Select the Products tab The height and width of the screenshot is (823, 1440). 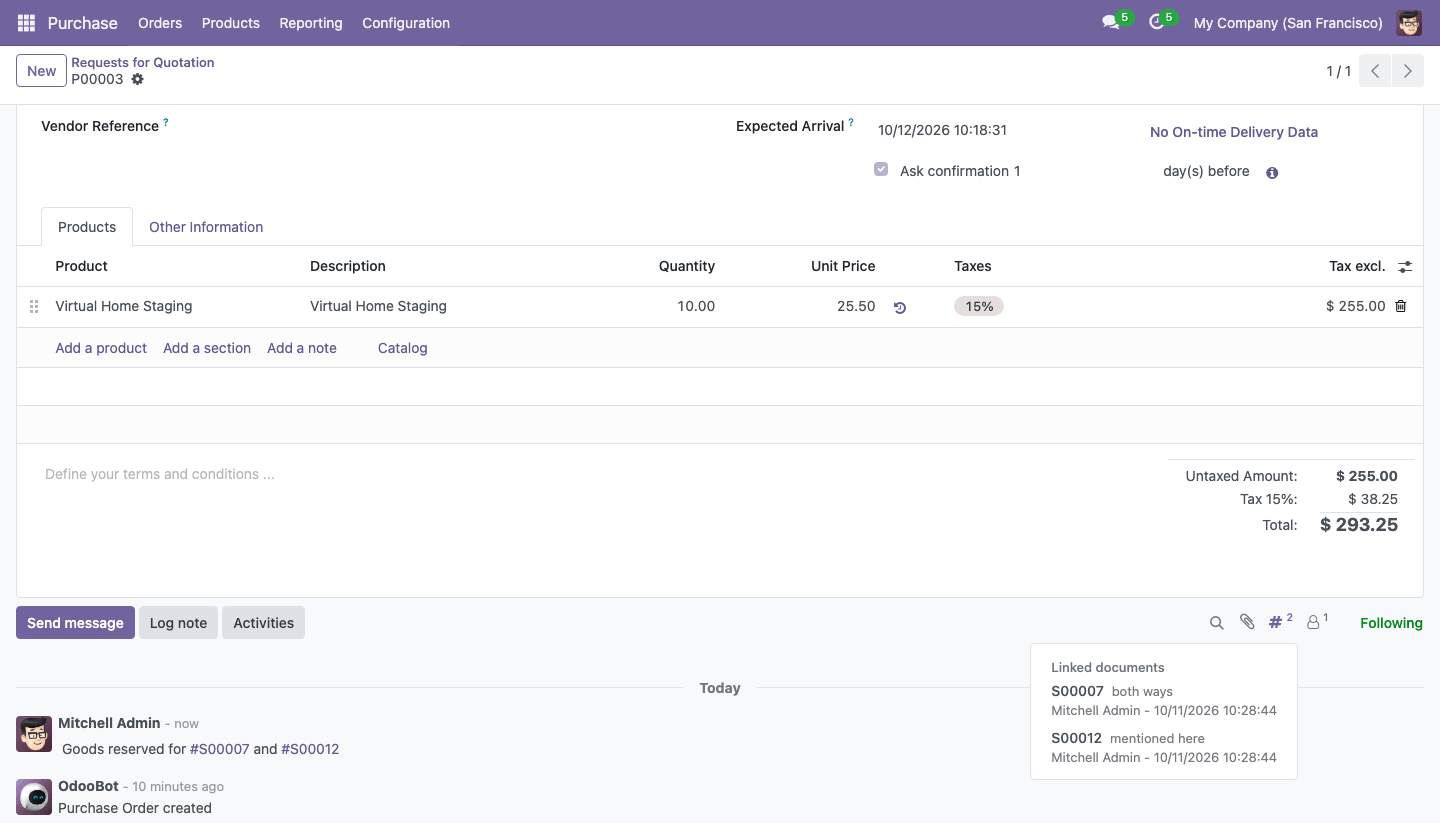pos(87,227)
